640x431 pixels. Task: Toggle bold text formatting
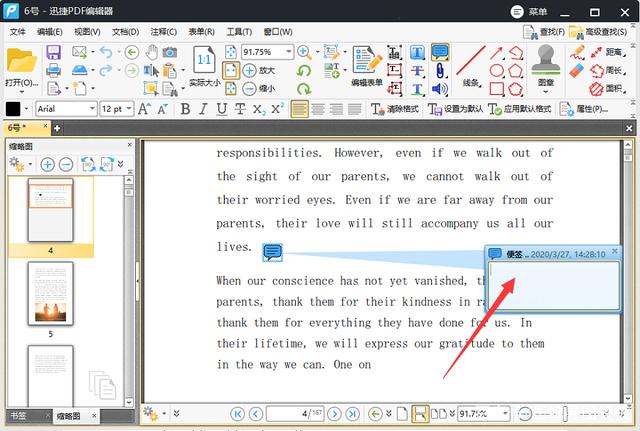click(x=185, y=108)
